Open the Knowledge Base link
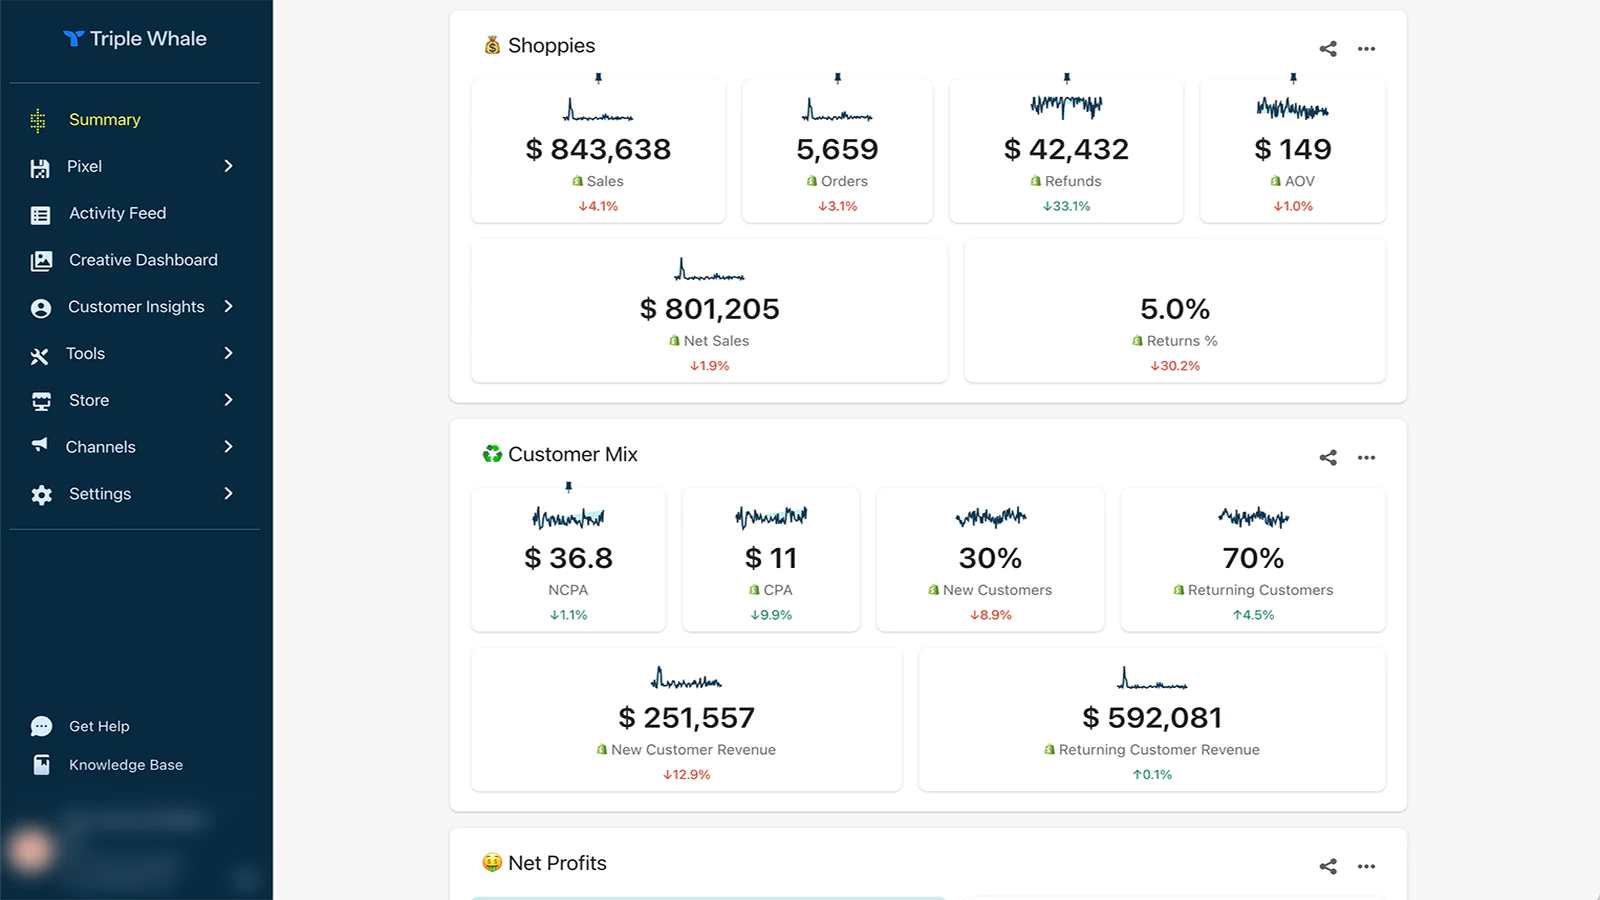1600x900 pixels. point(125,765)
